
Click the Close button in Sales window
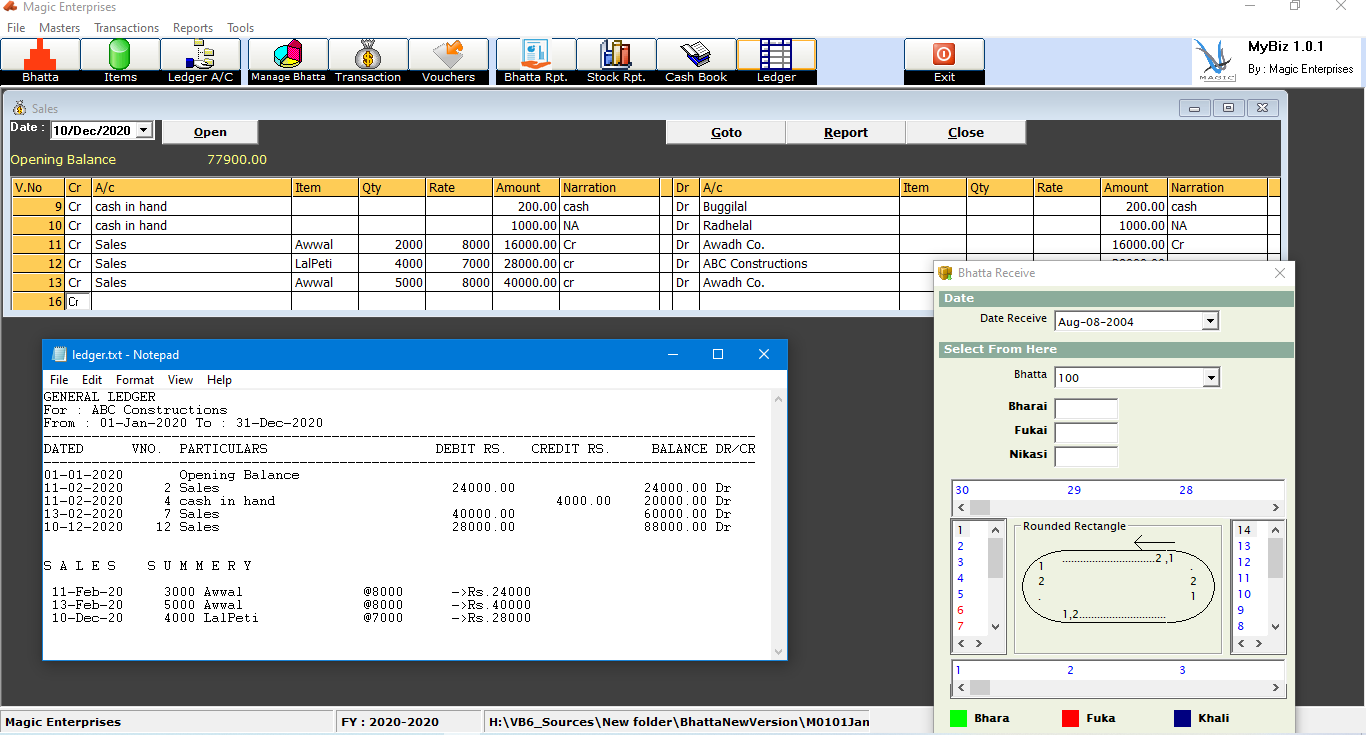pos(966,132)
